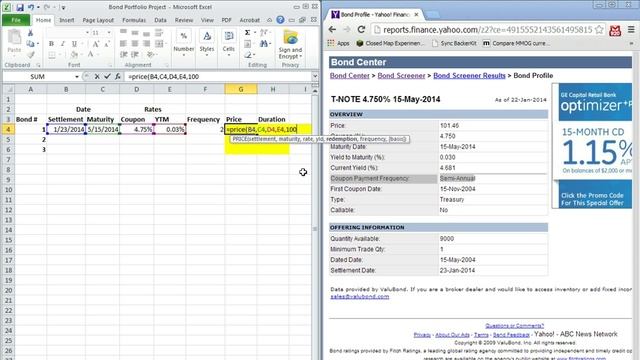Select the Bond Profile Chrome tab
Screen dimensions: 640x360
[375, 14]
